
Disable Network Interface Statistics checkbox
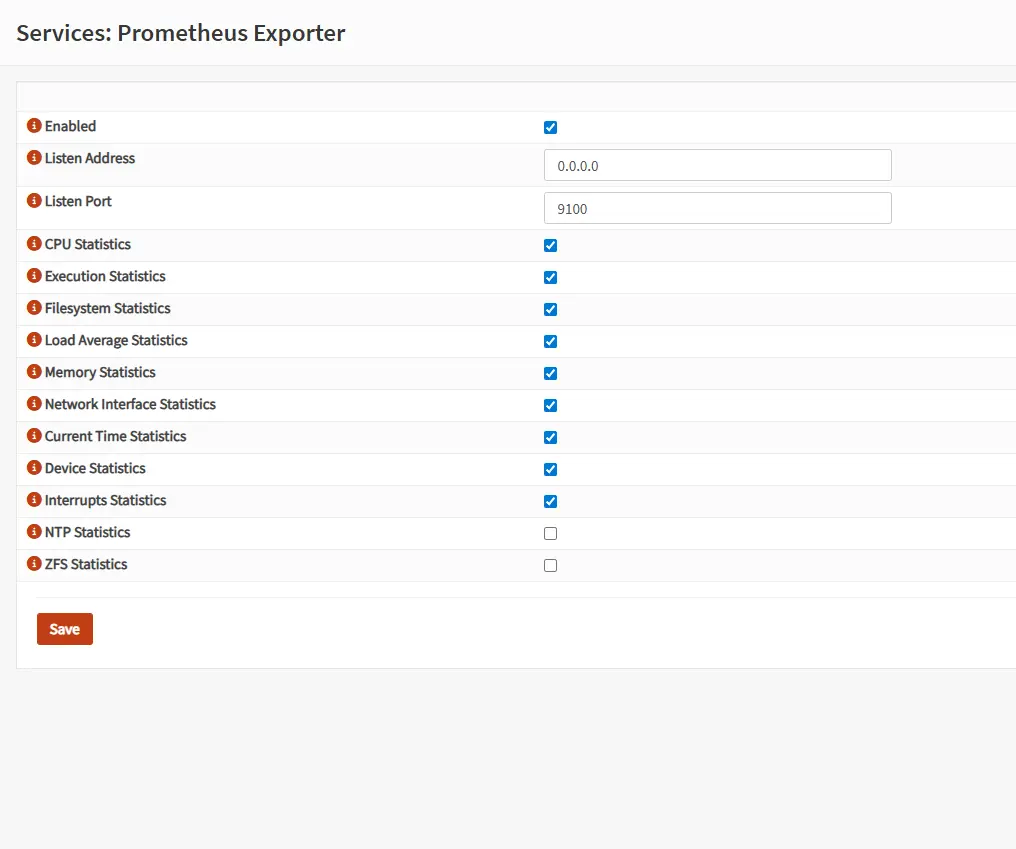(x=550, y=405)
